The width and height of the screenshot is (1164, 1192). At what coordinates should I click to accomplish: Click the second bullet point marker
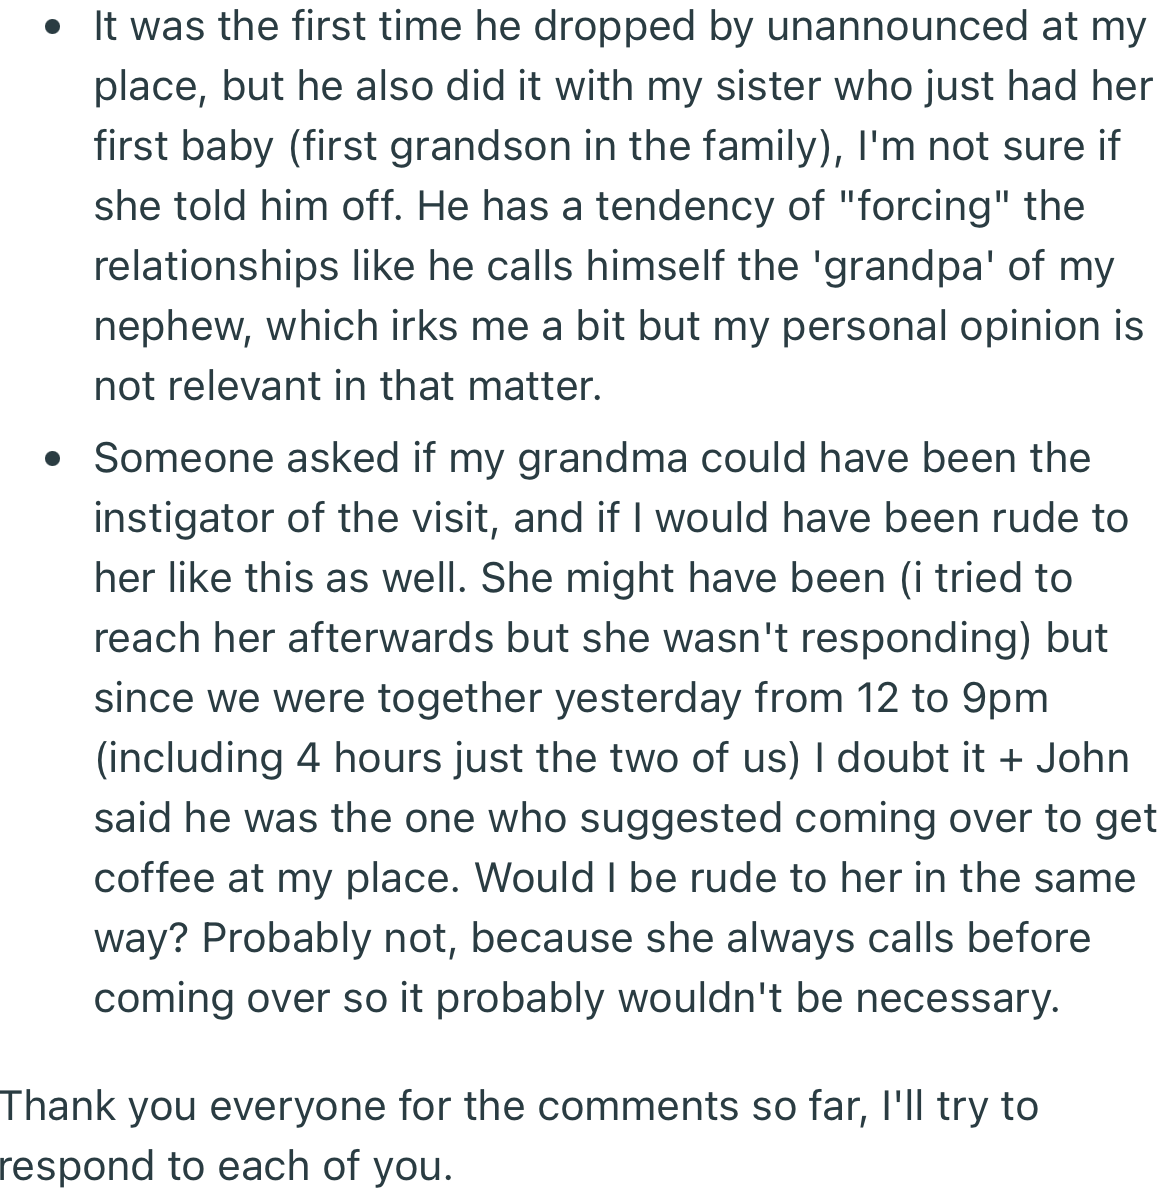(52, 460)
